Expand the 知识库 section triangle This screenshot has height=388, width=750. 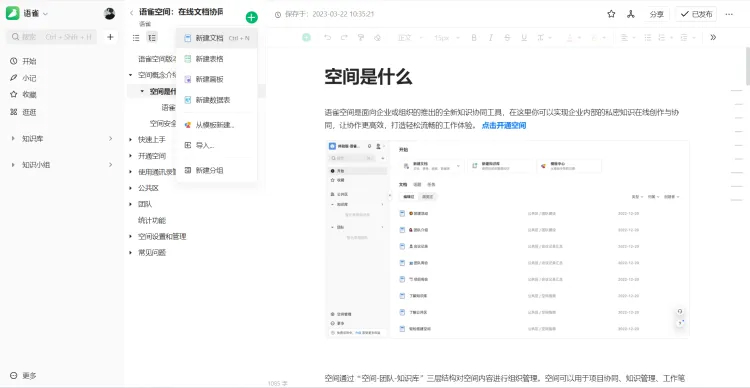pos(13,139)
